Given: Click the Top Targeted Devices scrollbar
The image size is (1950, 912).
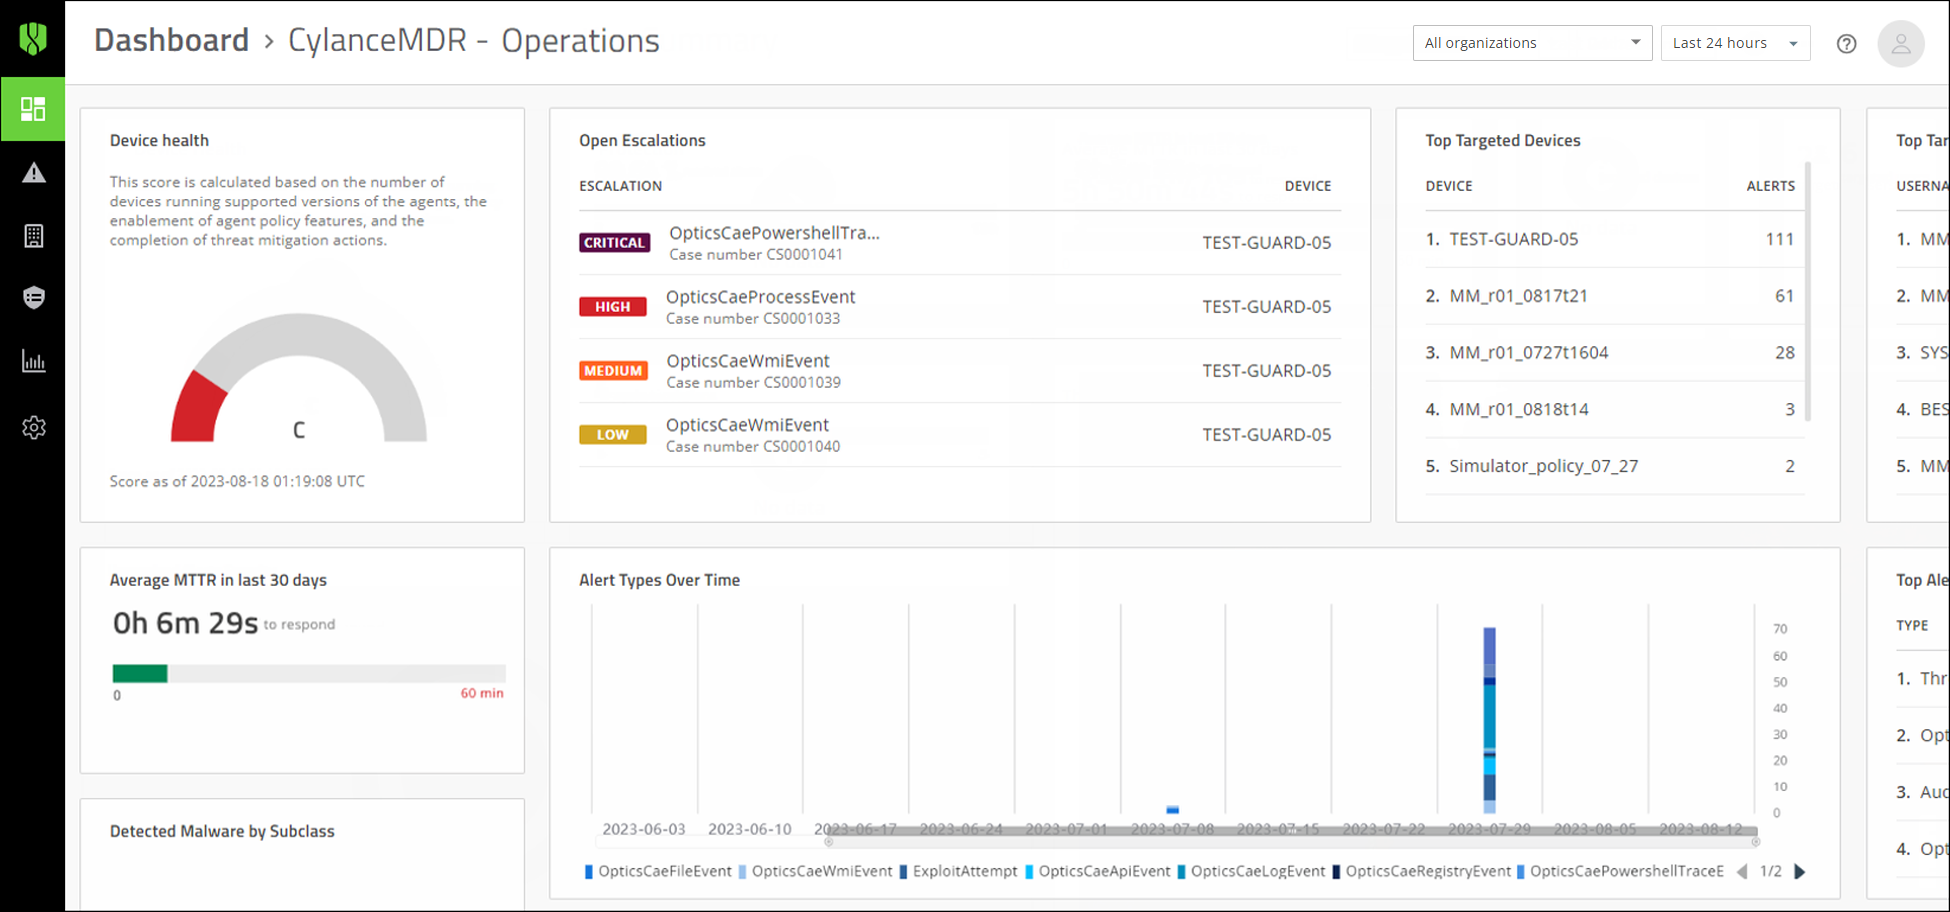Looking at the screenshot, I should (1807, 291).
